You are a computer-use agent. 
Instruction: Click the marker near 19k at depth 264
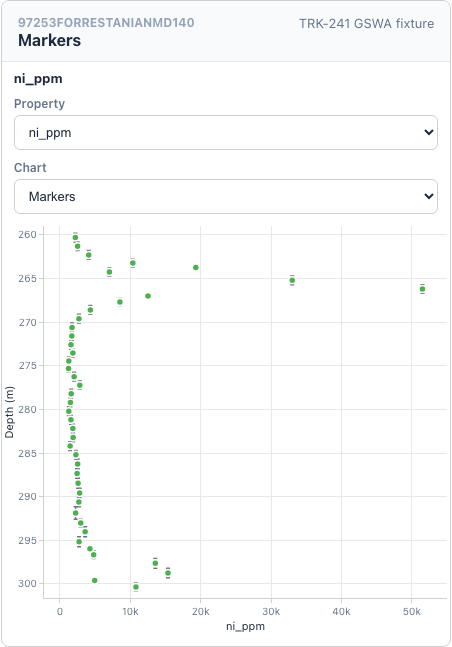pyautogui.click(x=196, y=267)
